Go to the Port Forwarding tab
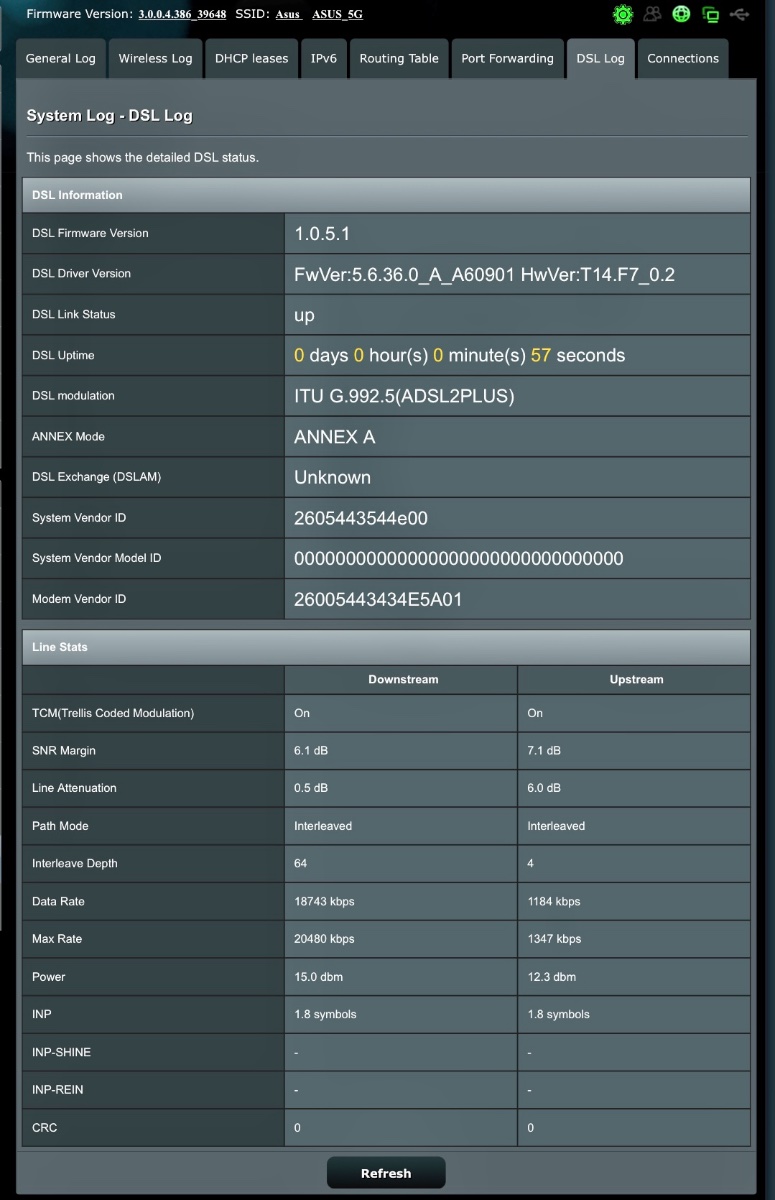The height and width of the screenshot is (1200, 775). [x=507, y=59]
